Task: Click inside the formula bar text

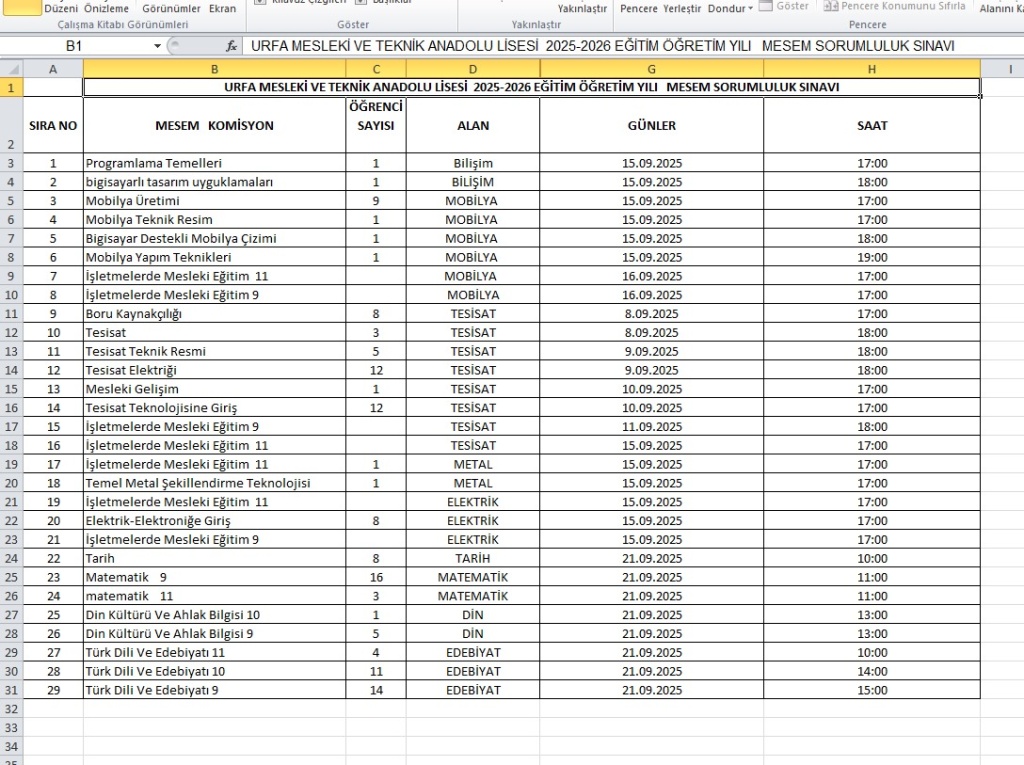Action: pyautogui.click(x=600, y=46)
